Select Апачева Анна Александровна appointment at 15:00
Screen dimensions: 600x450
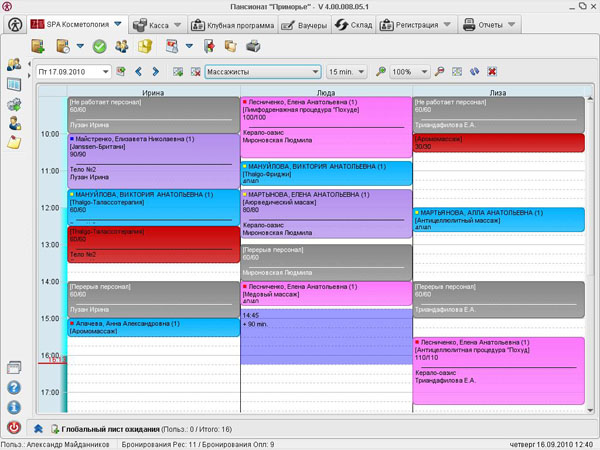click(x=152, y=328)
